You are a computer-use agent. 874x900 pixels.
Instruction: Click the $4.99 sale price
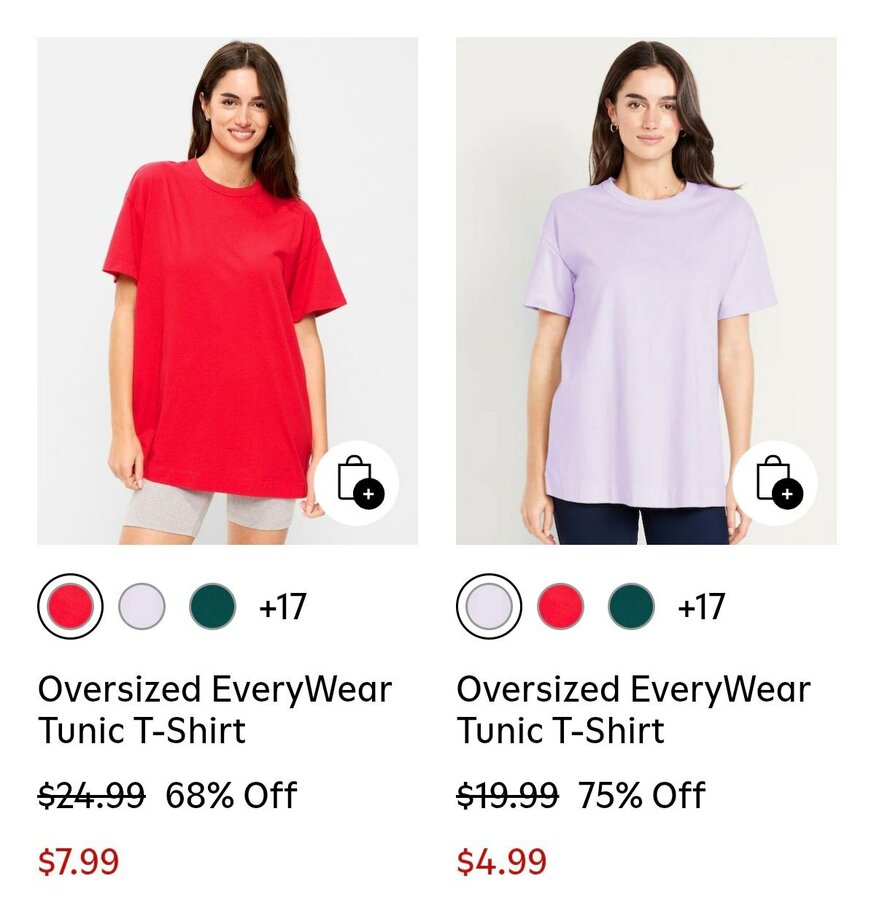point(502,862)
